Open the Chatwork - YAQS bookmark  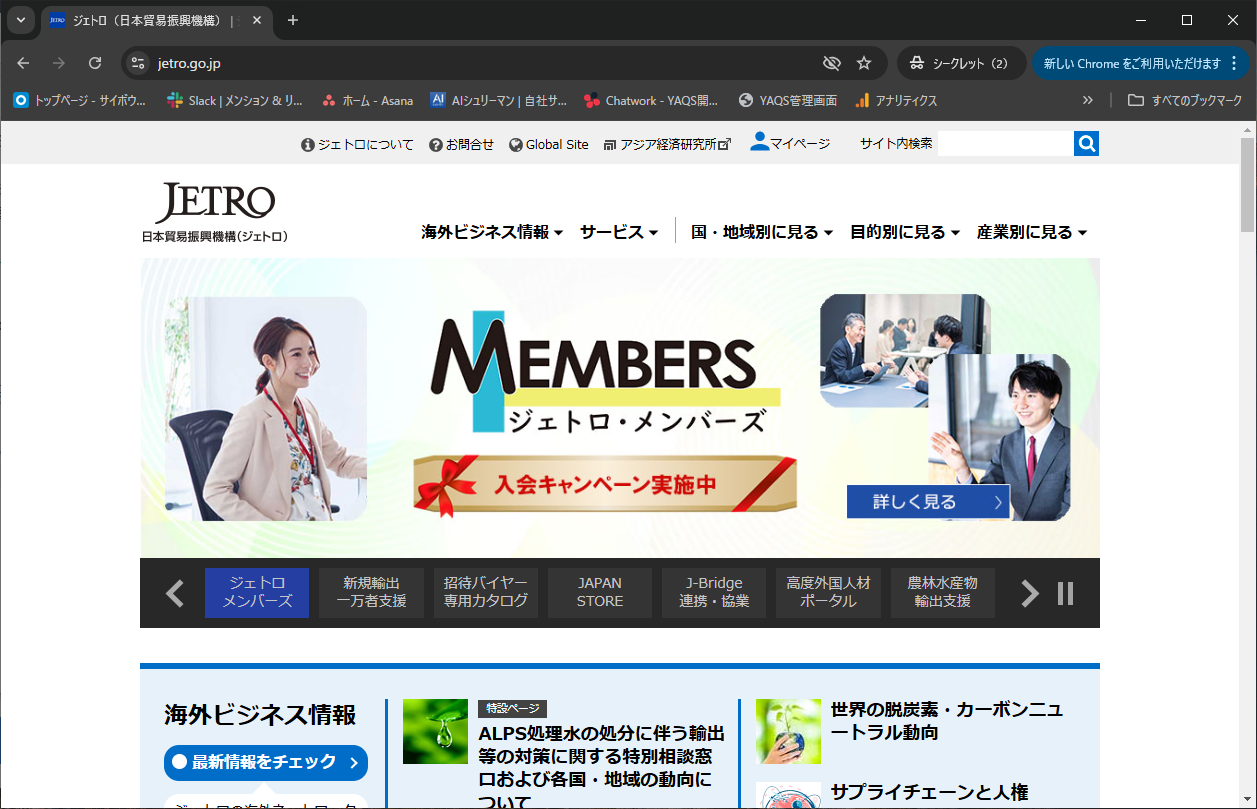[651, 100]
